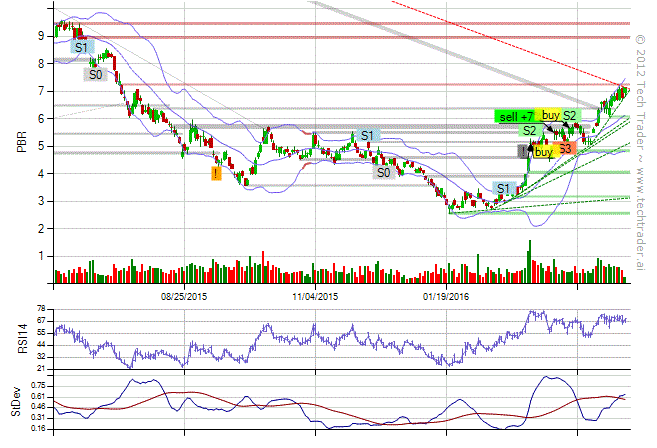Select the S1 label above the November 2015 candles

[367, 136]
